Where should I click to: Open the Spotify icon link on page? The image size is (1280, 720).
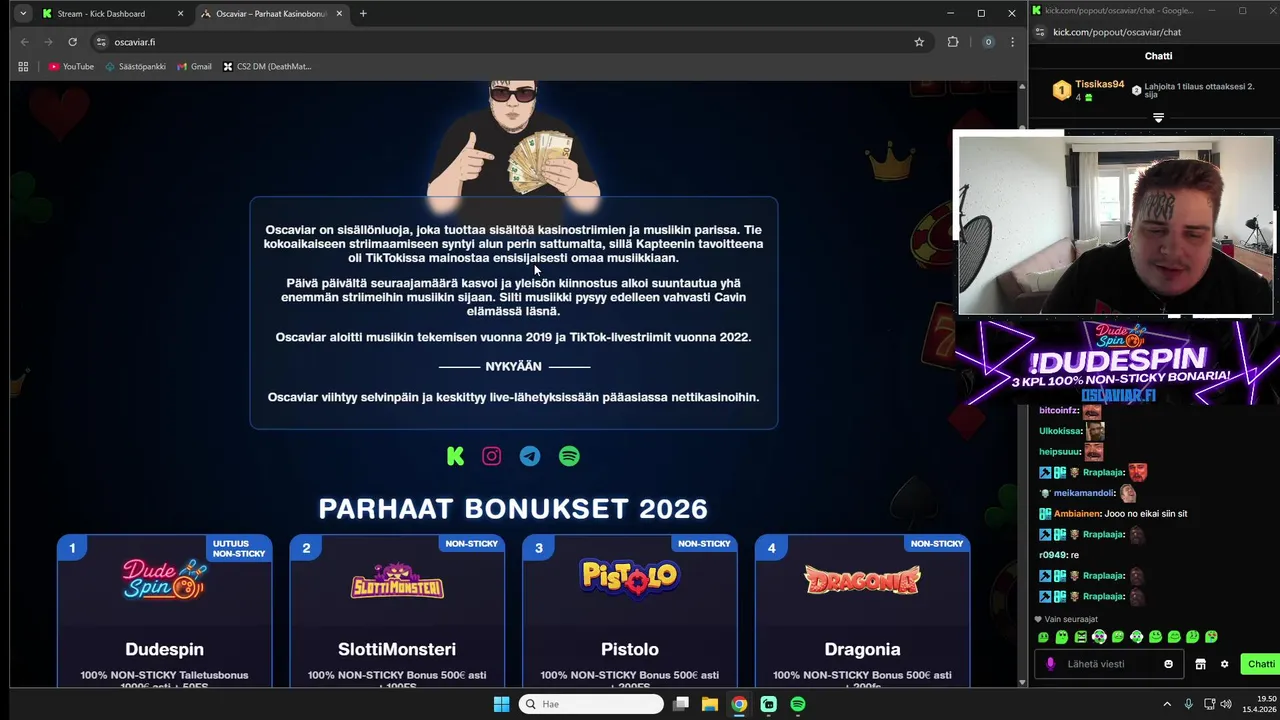coord(569,456)
